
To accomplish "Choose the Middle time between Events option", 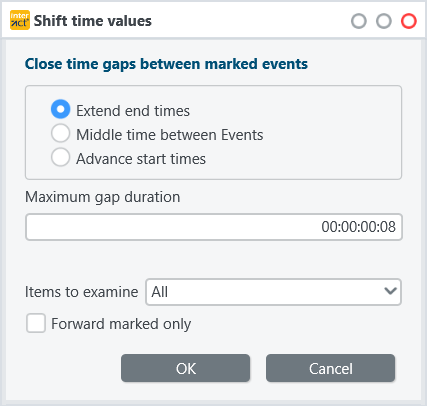I will click(x=60, y=133).
